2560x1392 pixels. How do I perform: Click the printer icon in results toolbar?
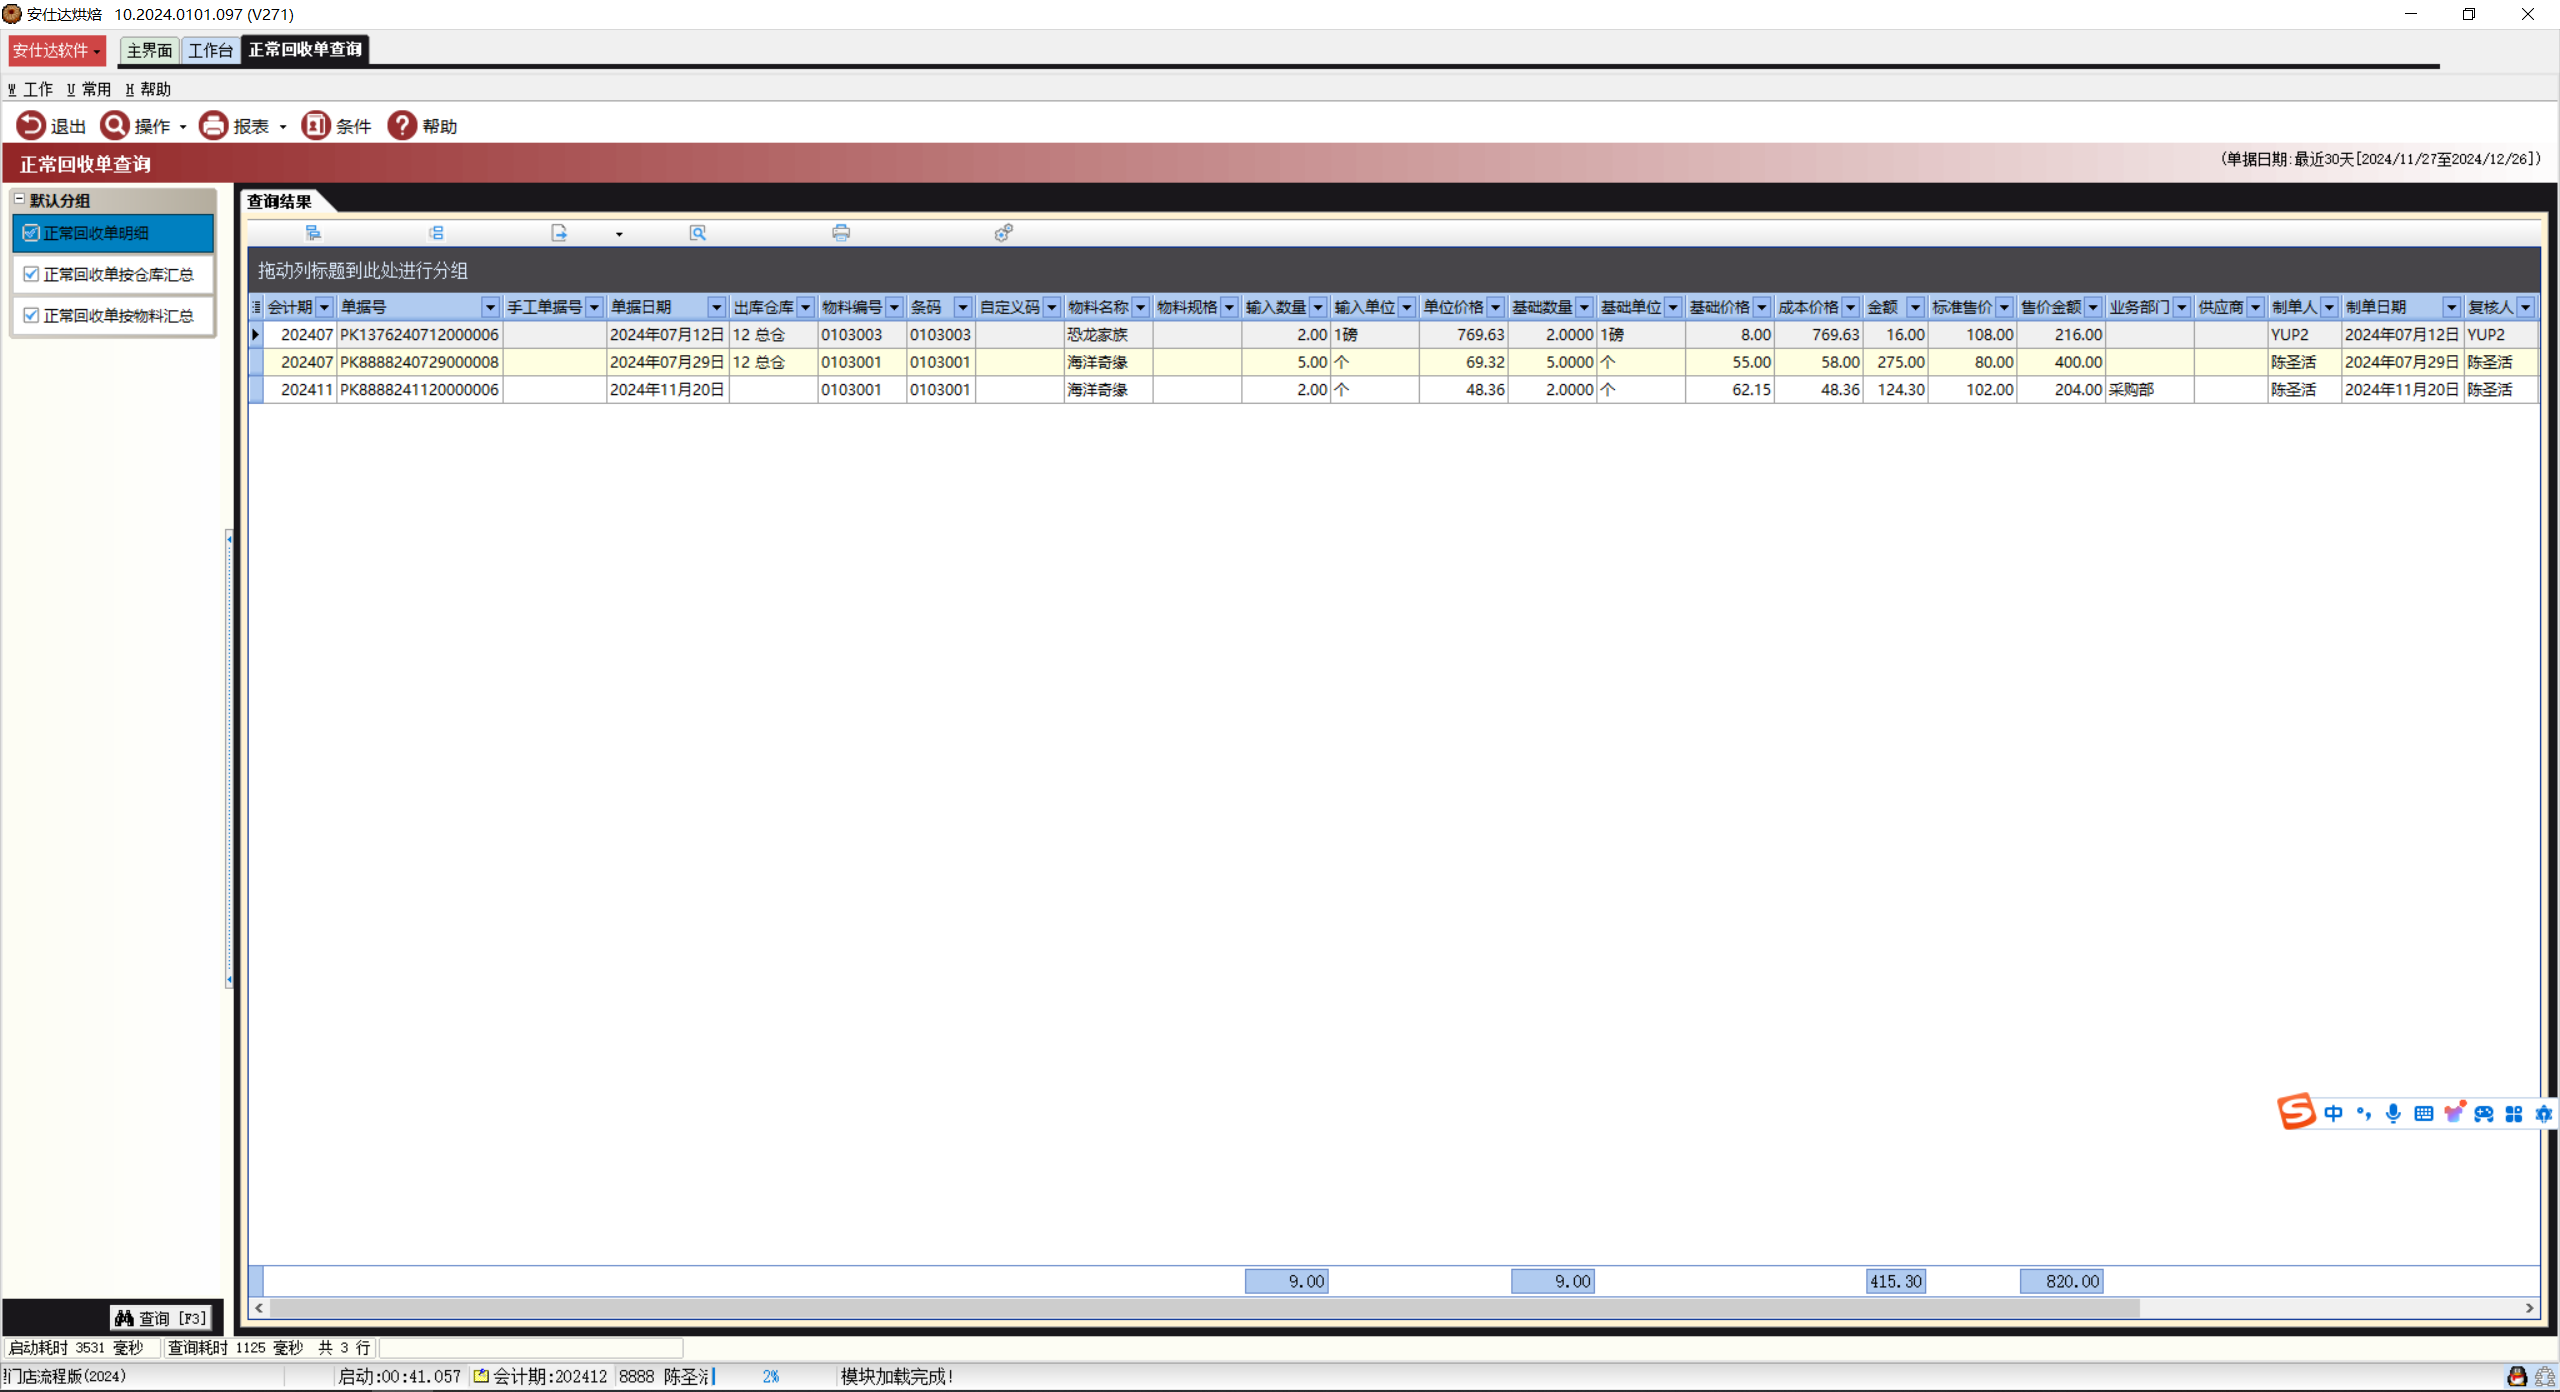[841, 233]
